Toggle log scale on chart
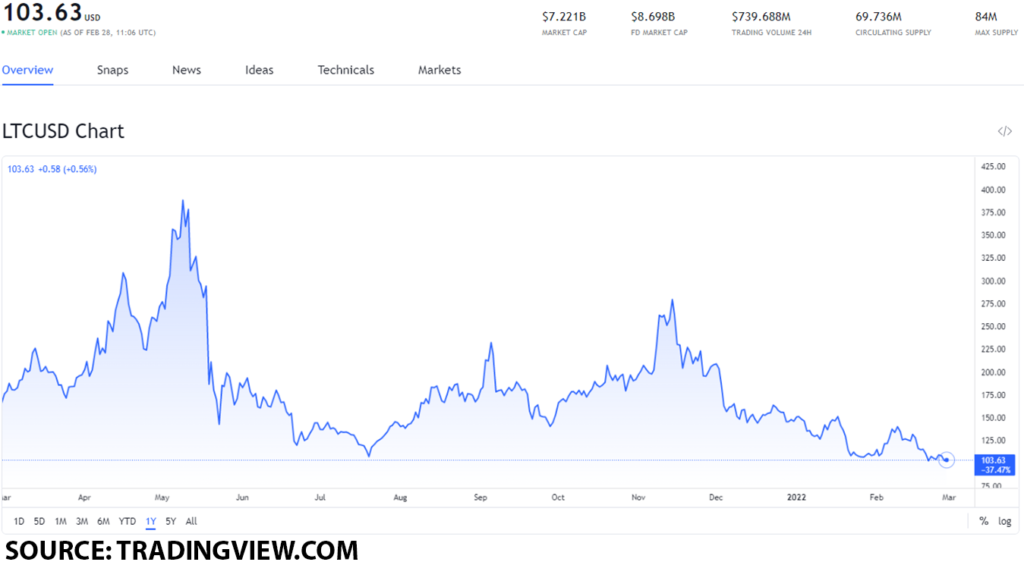This screenshot has width=1024, height=562. tap(1004, 521)
